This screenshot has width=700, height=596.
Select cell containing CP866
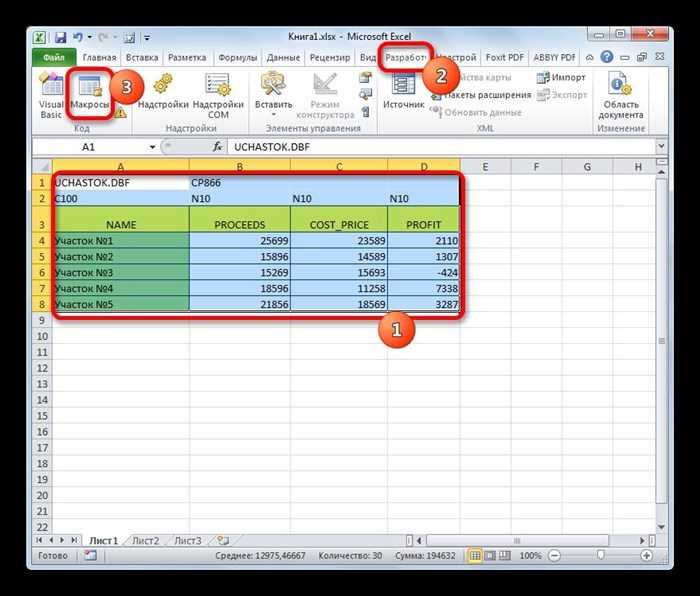coord(240,183)
